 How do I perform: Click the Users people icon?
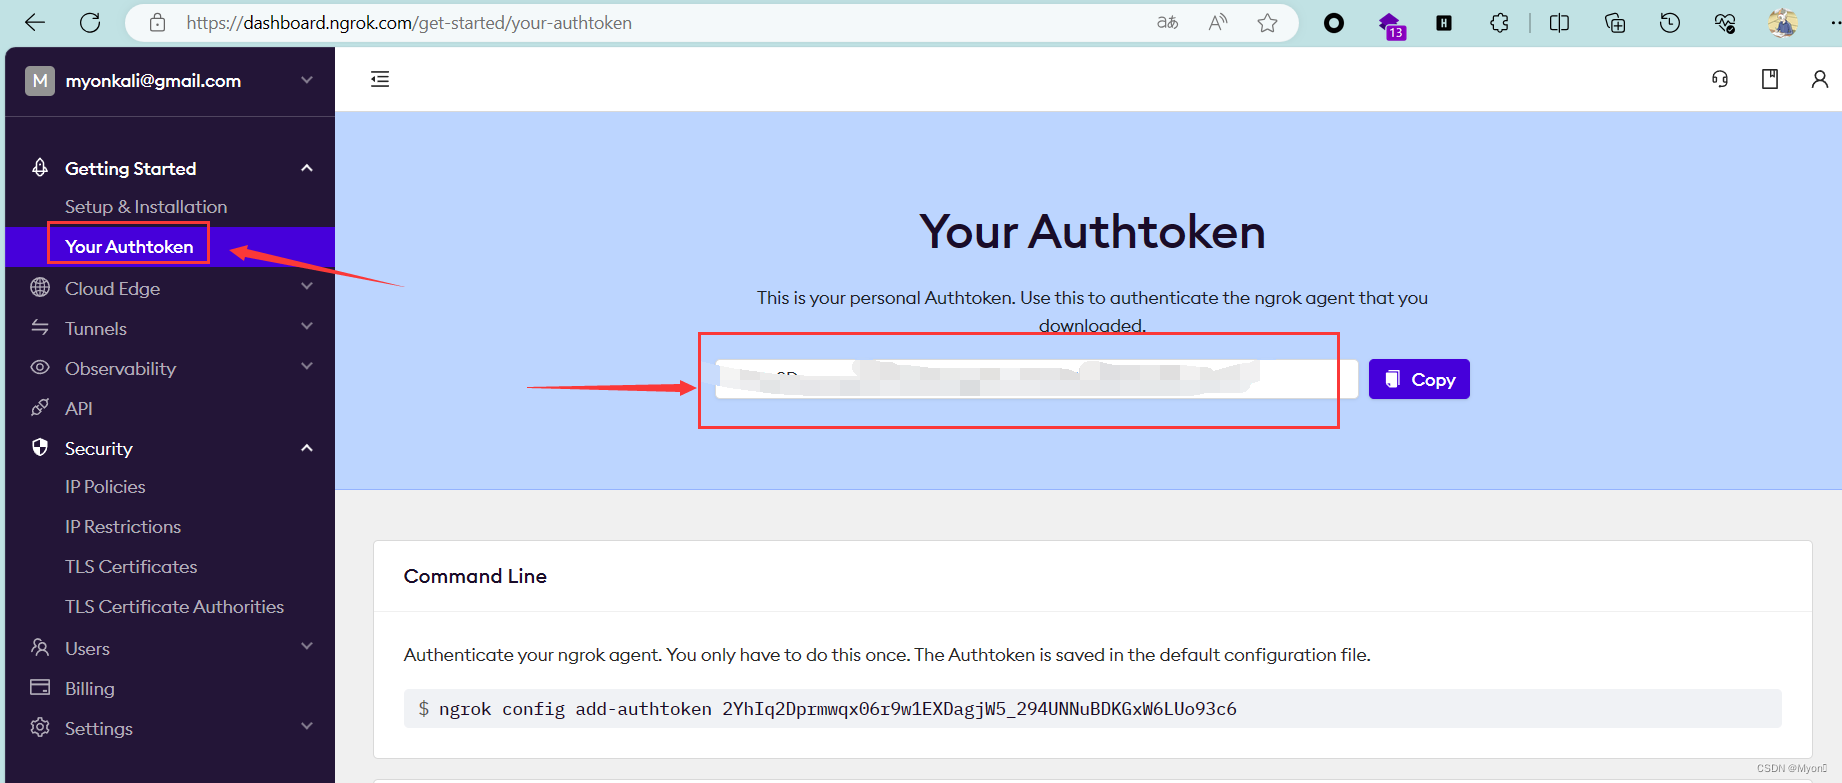[40, 647]
